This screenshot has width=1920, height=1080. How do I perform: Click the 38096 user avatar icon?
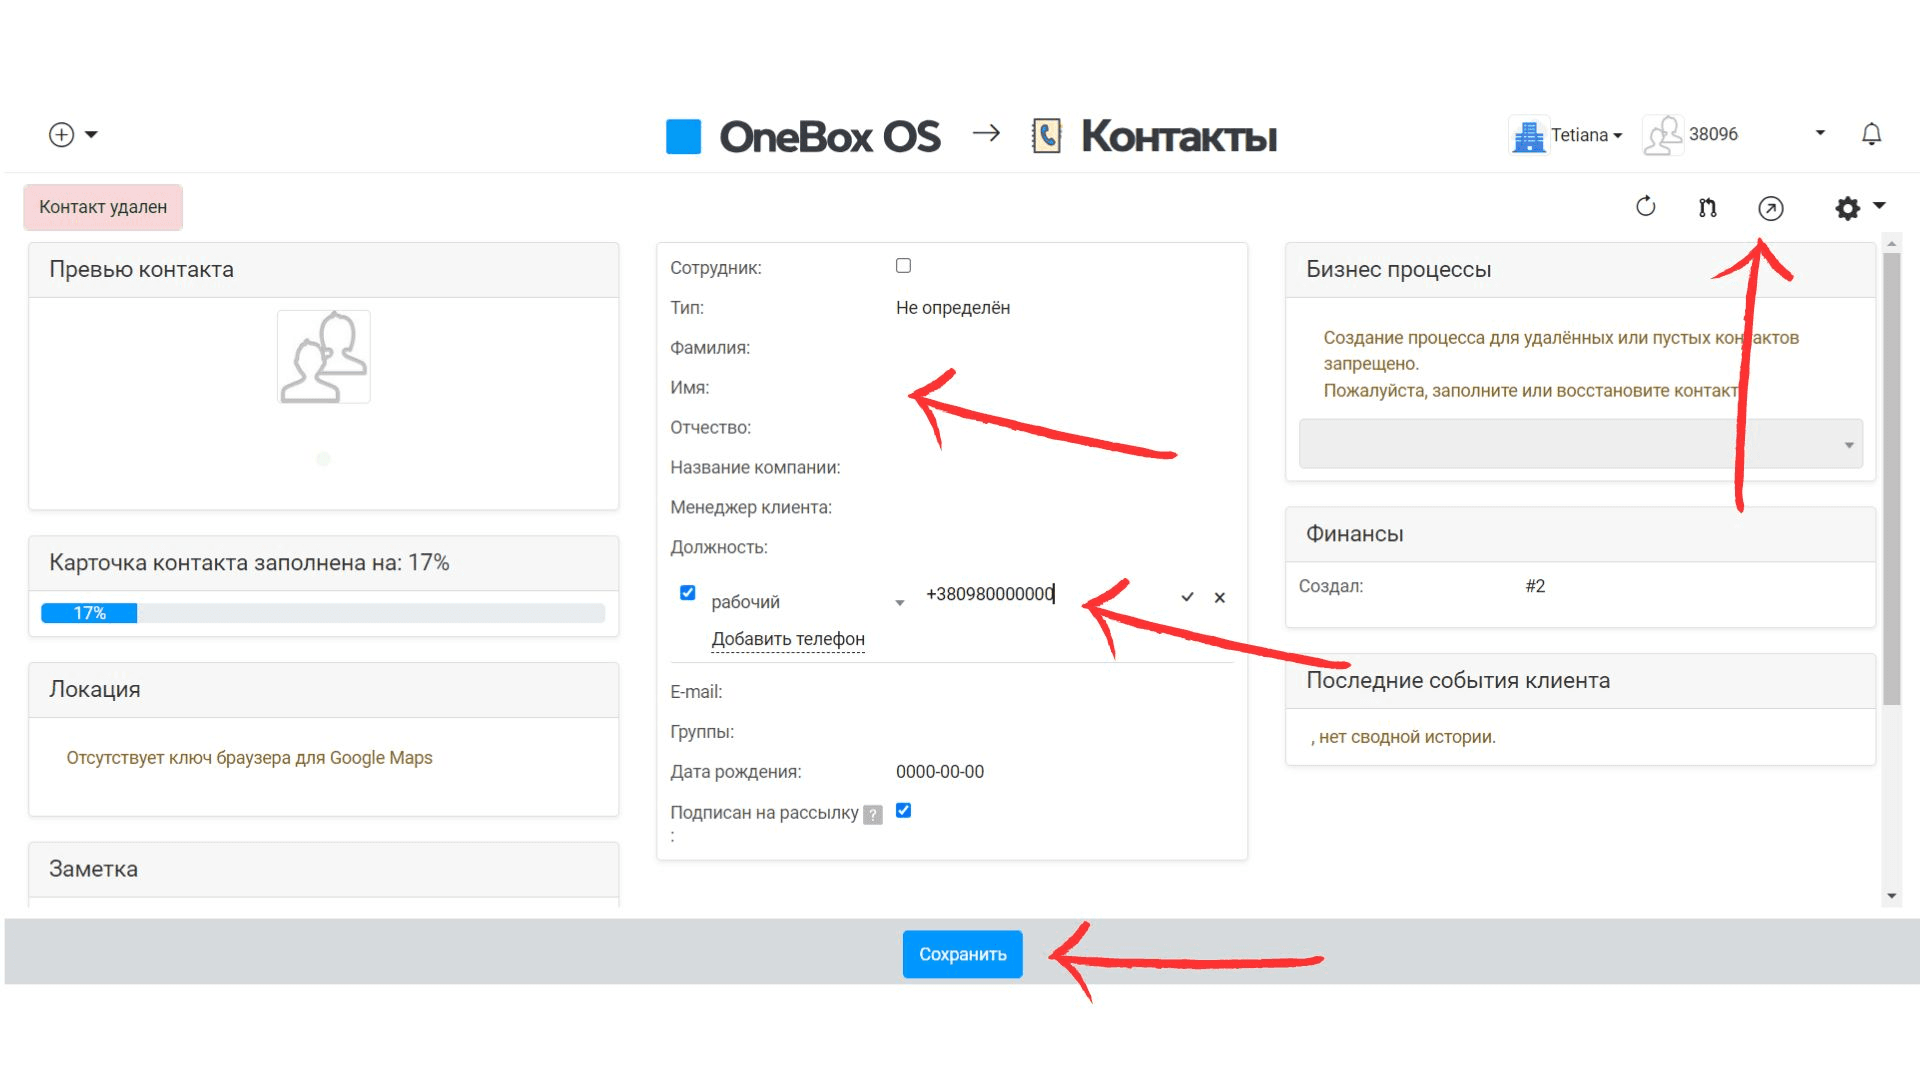pyautogui.click(x=1663, y=135)
